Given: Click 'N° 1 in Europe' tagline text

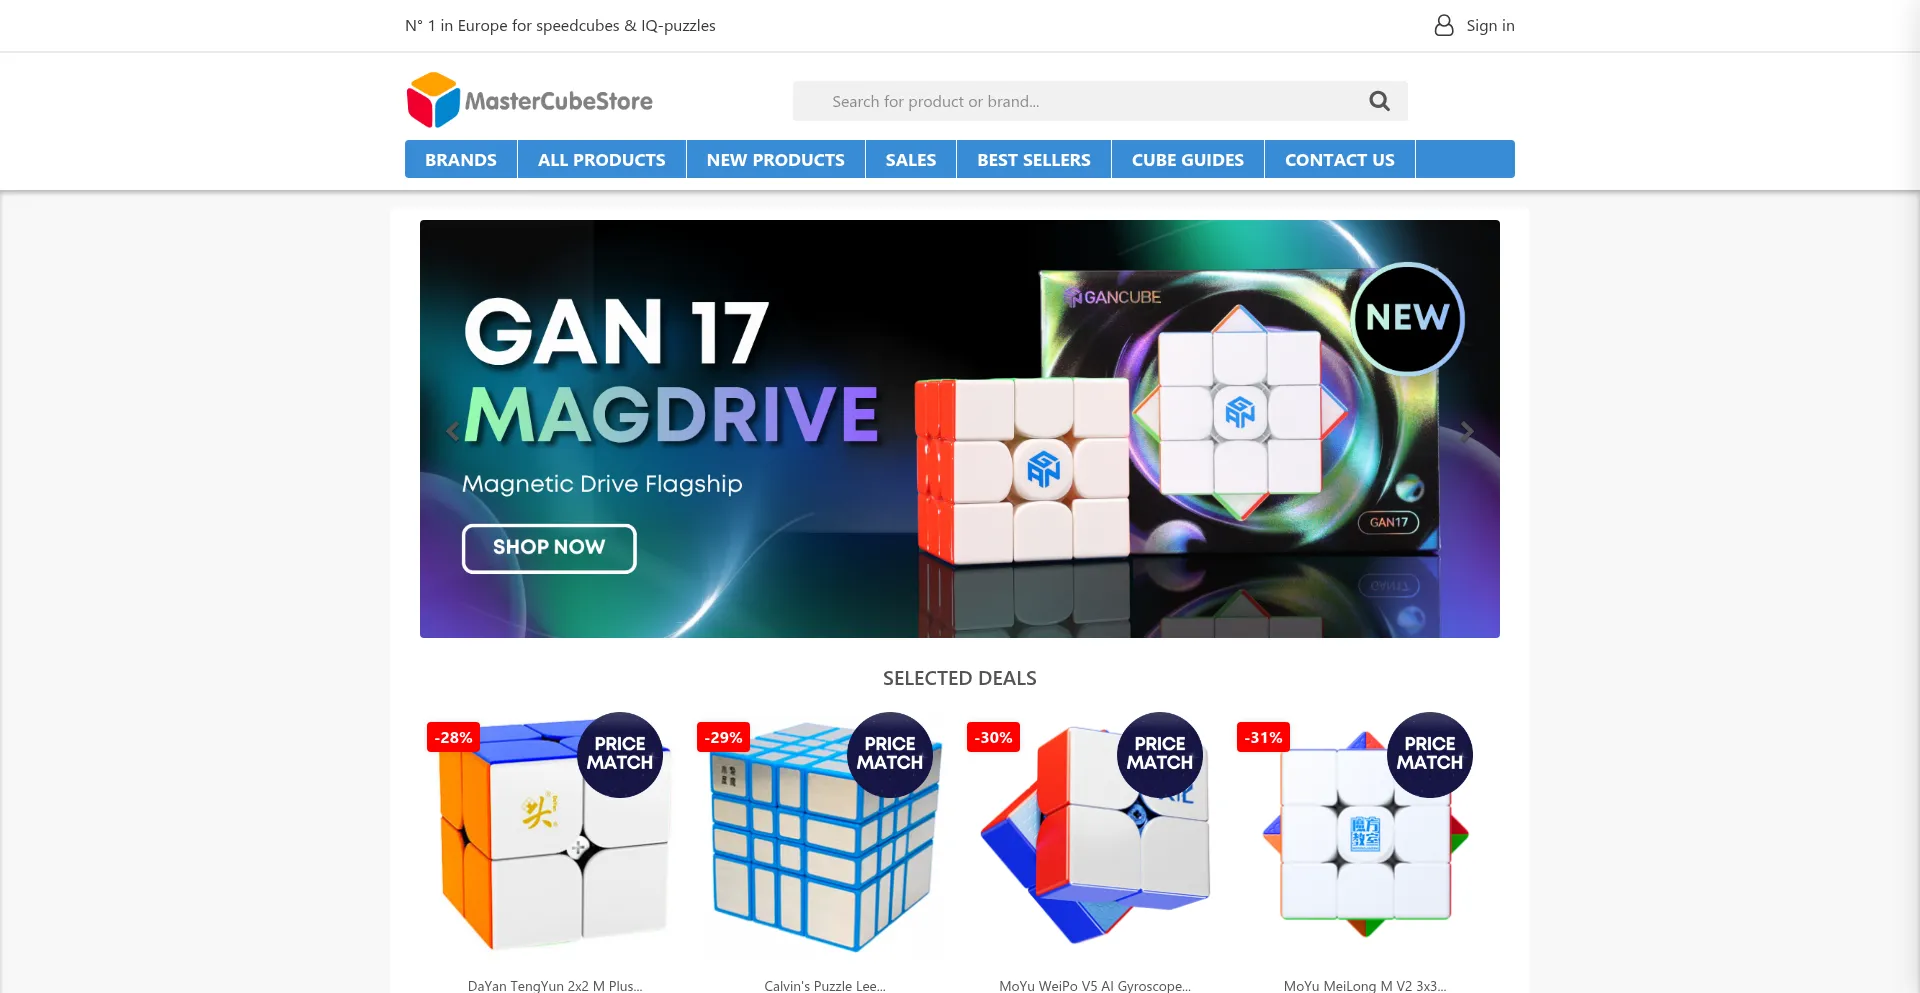Looking at the screenshot, I should point(560,25).
